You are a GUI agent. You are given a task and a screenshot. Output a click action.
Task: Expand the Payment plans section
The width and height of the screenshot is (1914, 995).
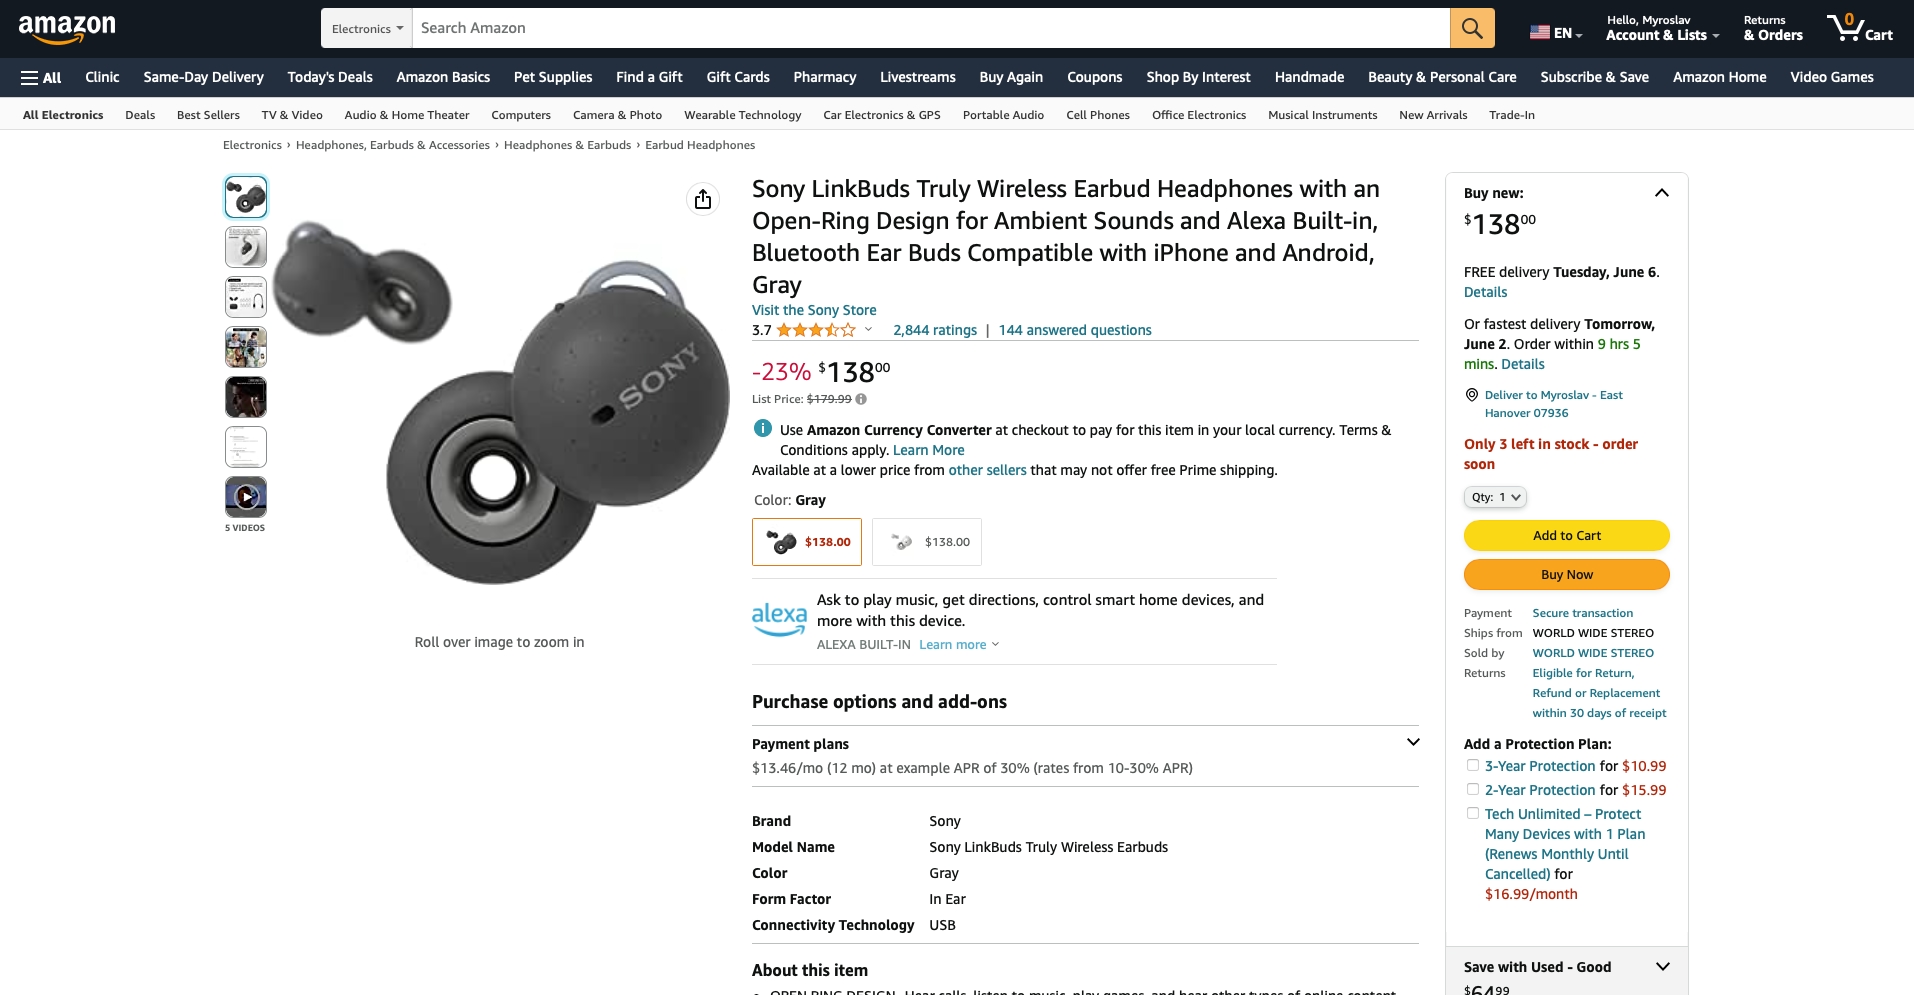[1412, 743]
